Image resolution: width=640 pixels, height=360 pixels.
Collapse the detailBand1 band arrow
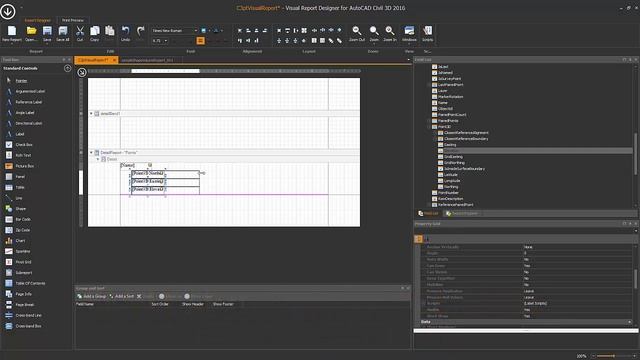coord(91,113)
